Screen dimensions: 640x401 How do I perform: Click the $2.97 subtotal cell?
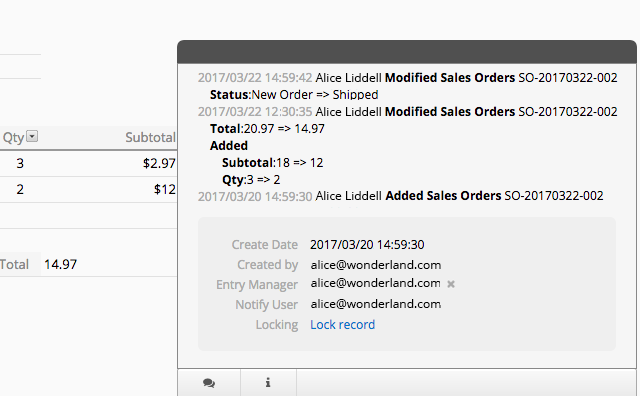(159, 163)
